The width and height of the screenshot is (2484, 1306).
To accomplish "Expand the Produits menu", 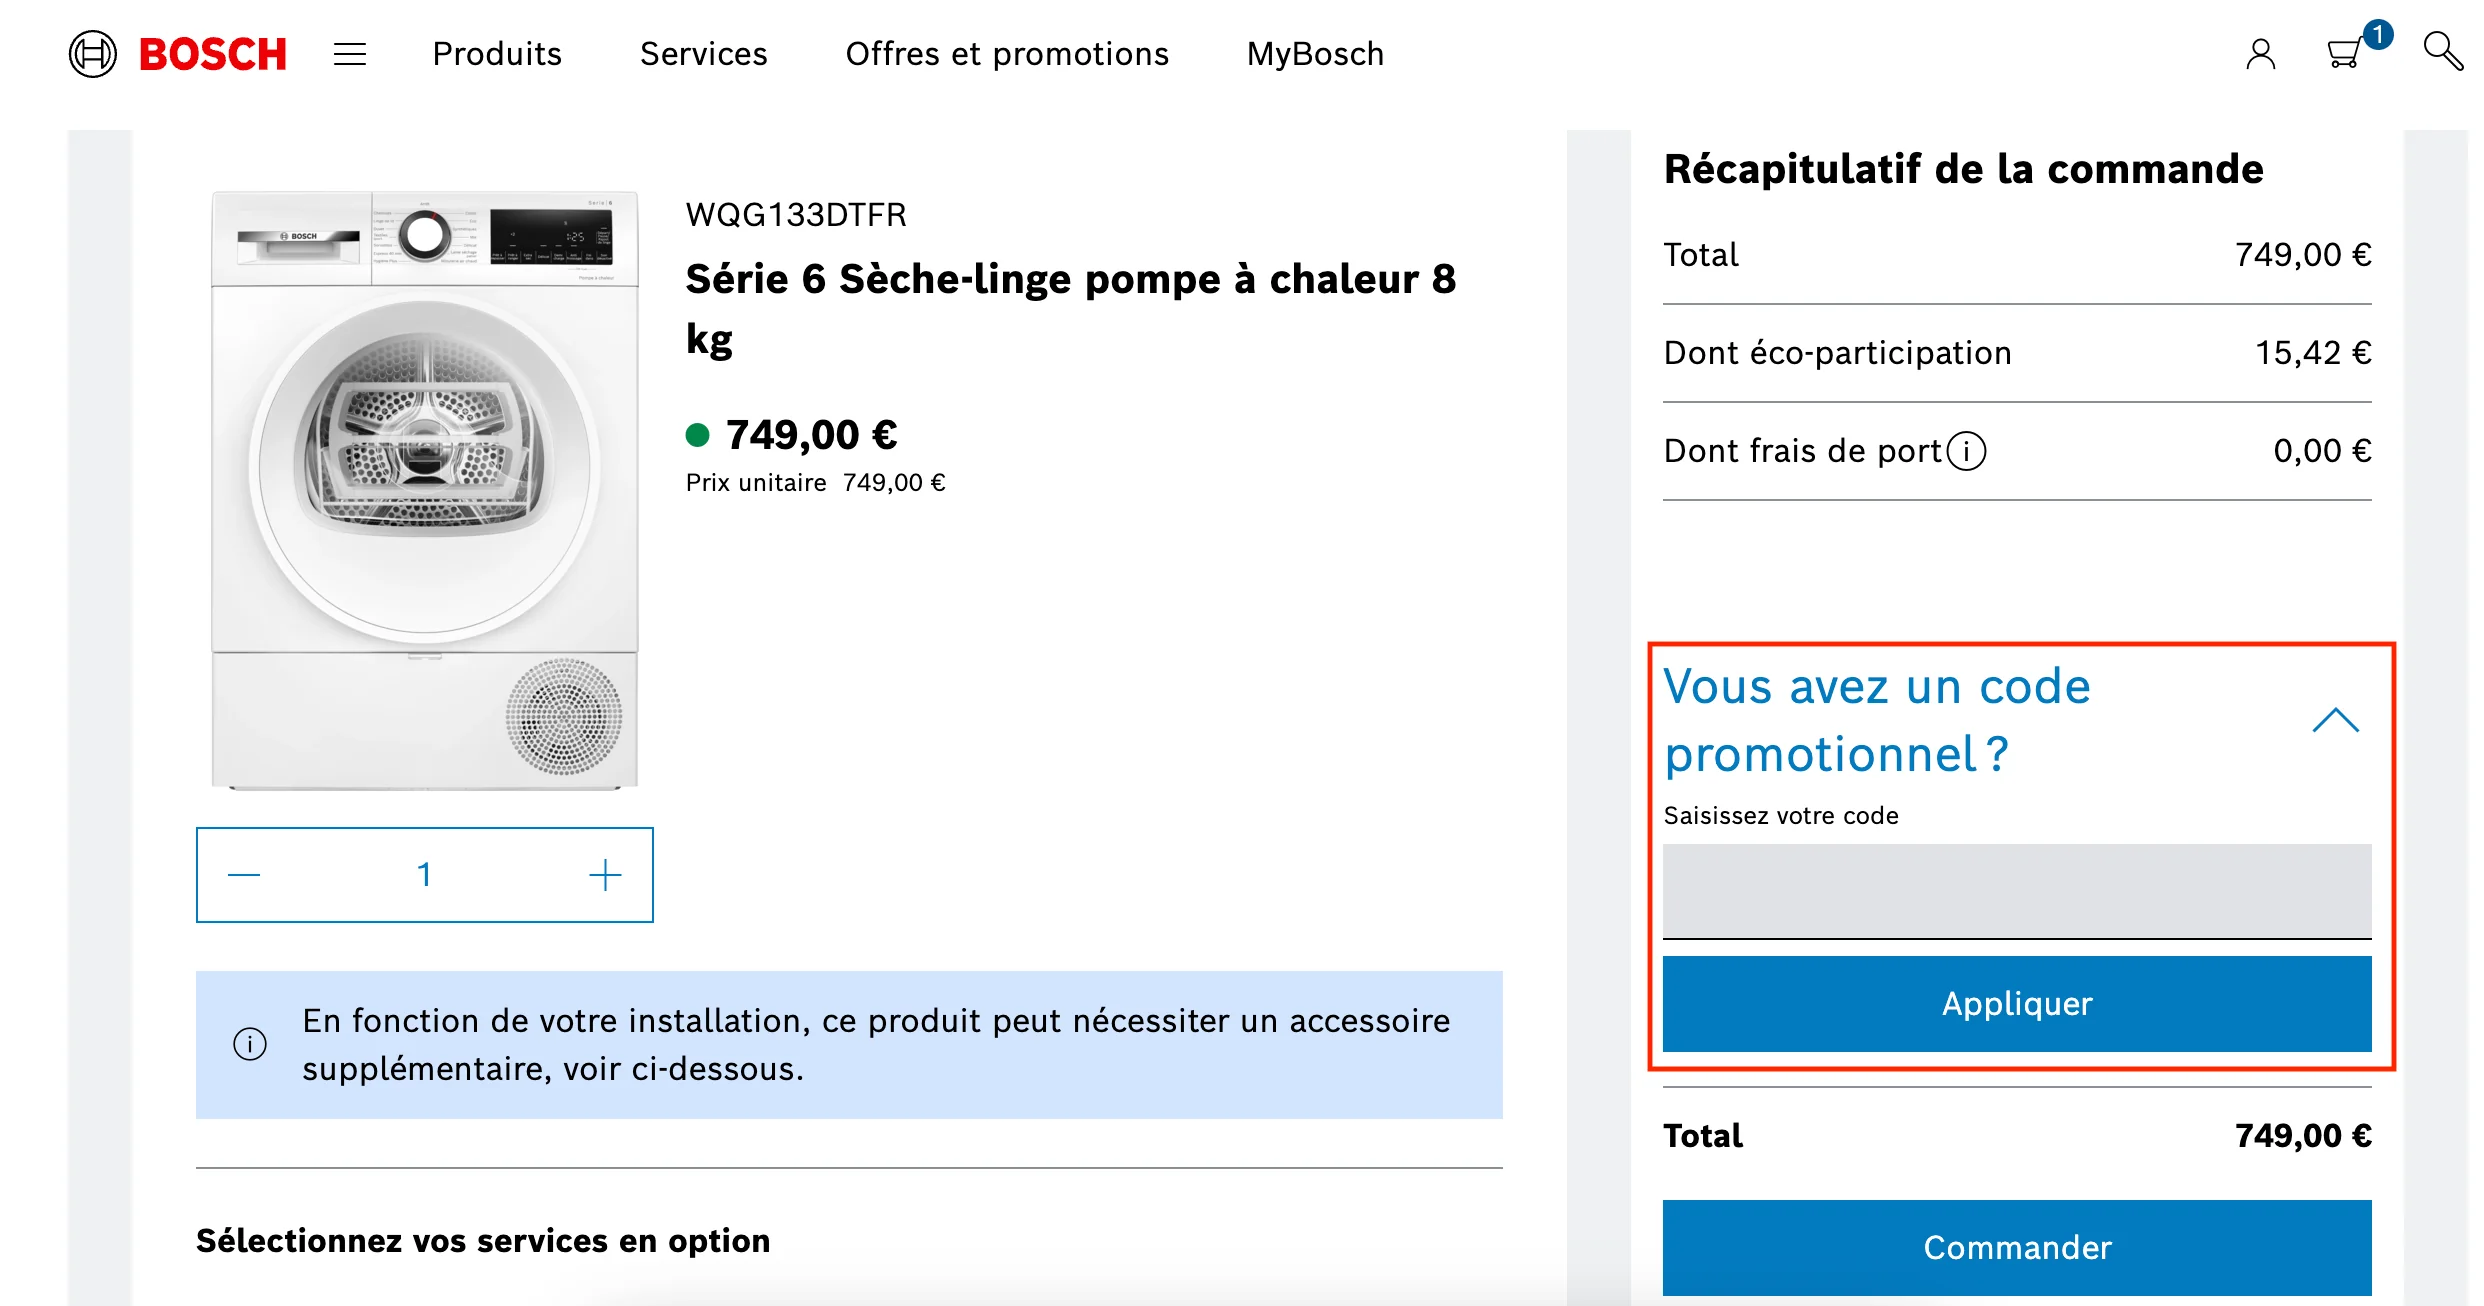I will [496, 54].
